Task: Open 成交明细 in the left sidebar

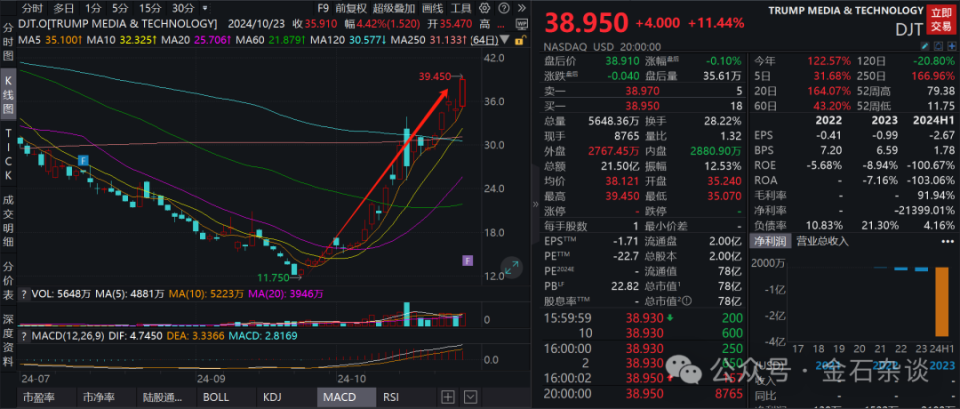Action: point(9,219)
